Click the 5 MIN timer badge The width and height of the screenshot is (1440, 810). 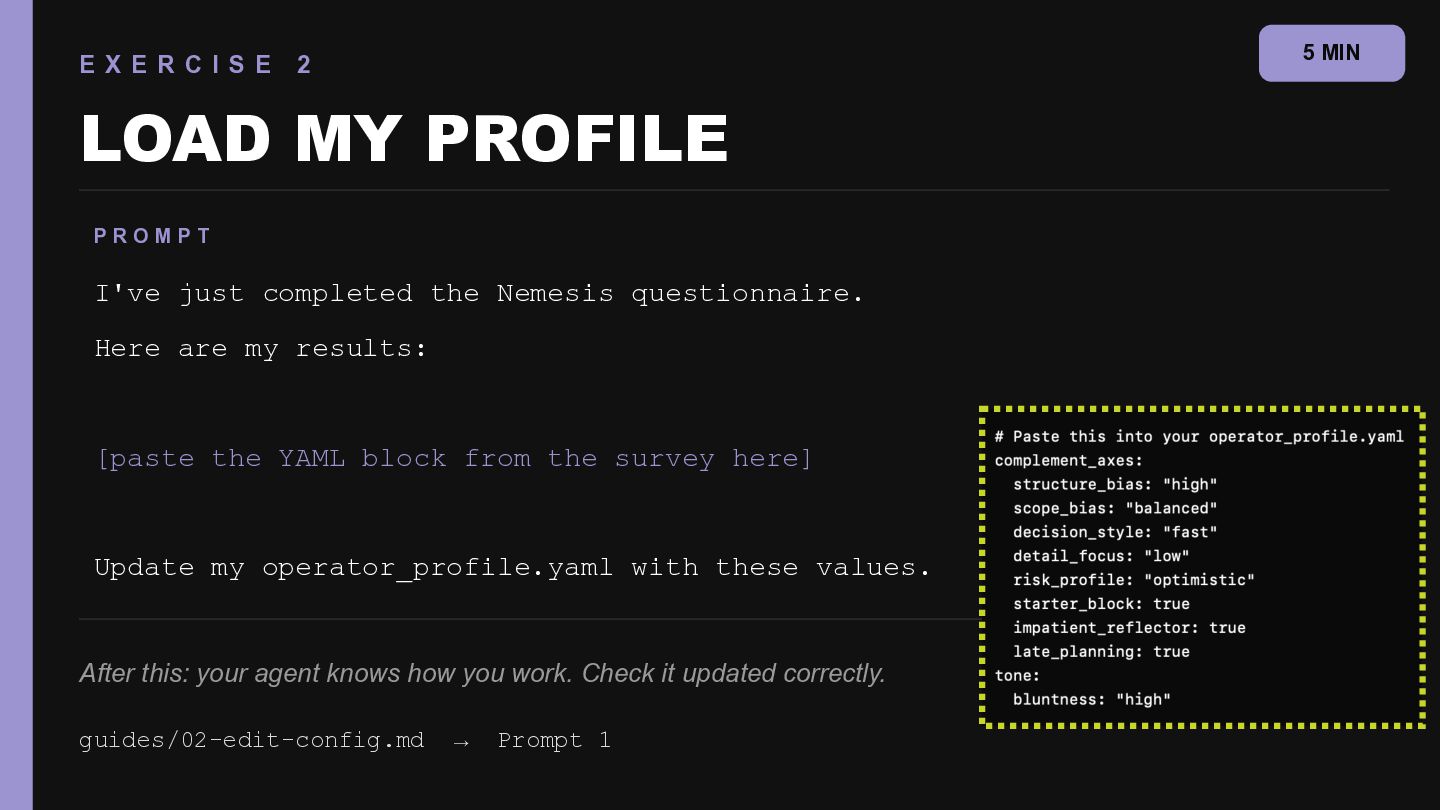point(1331,53)
